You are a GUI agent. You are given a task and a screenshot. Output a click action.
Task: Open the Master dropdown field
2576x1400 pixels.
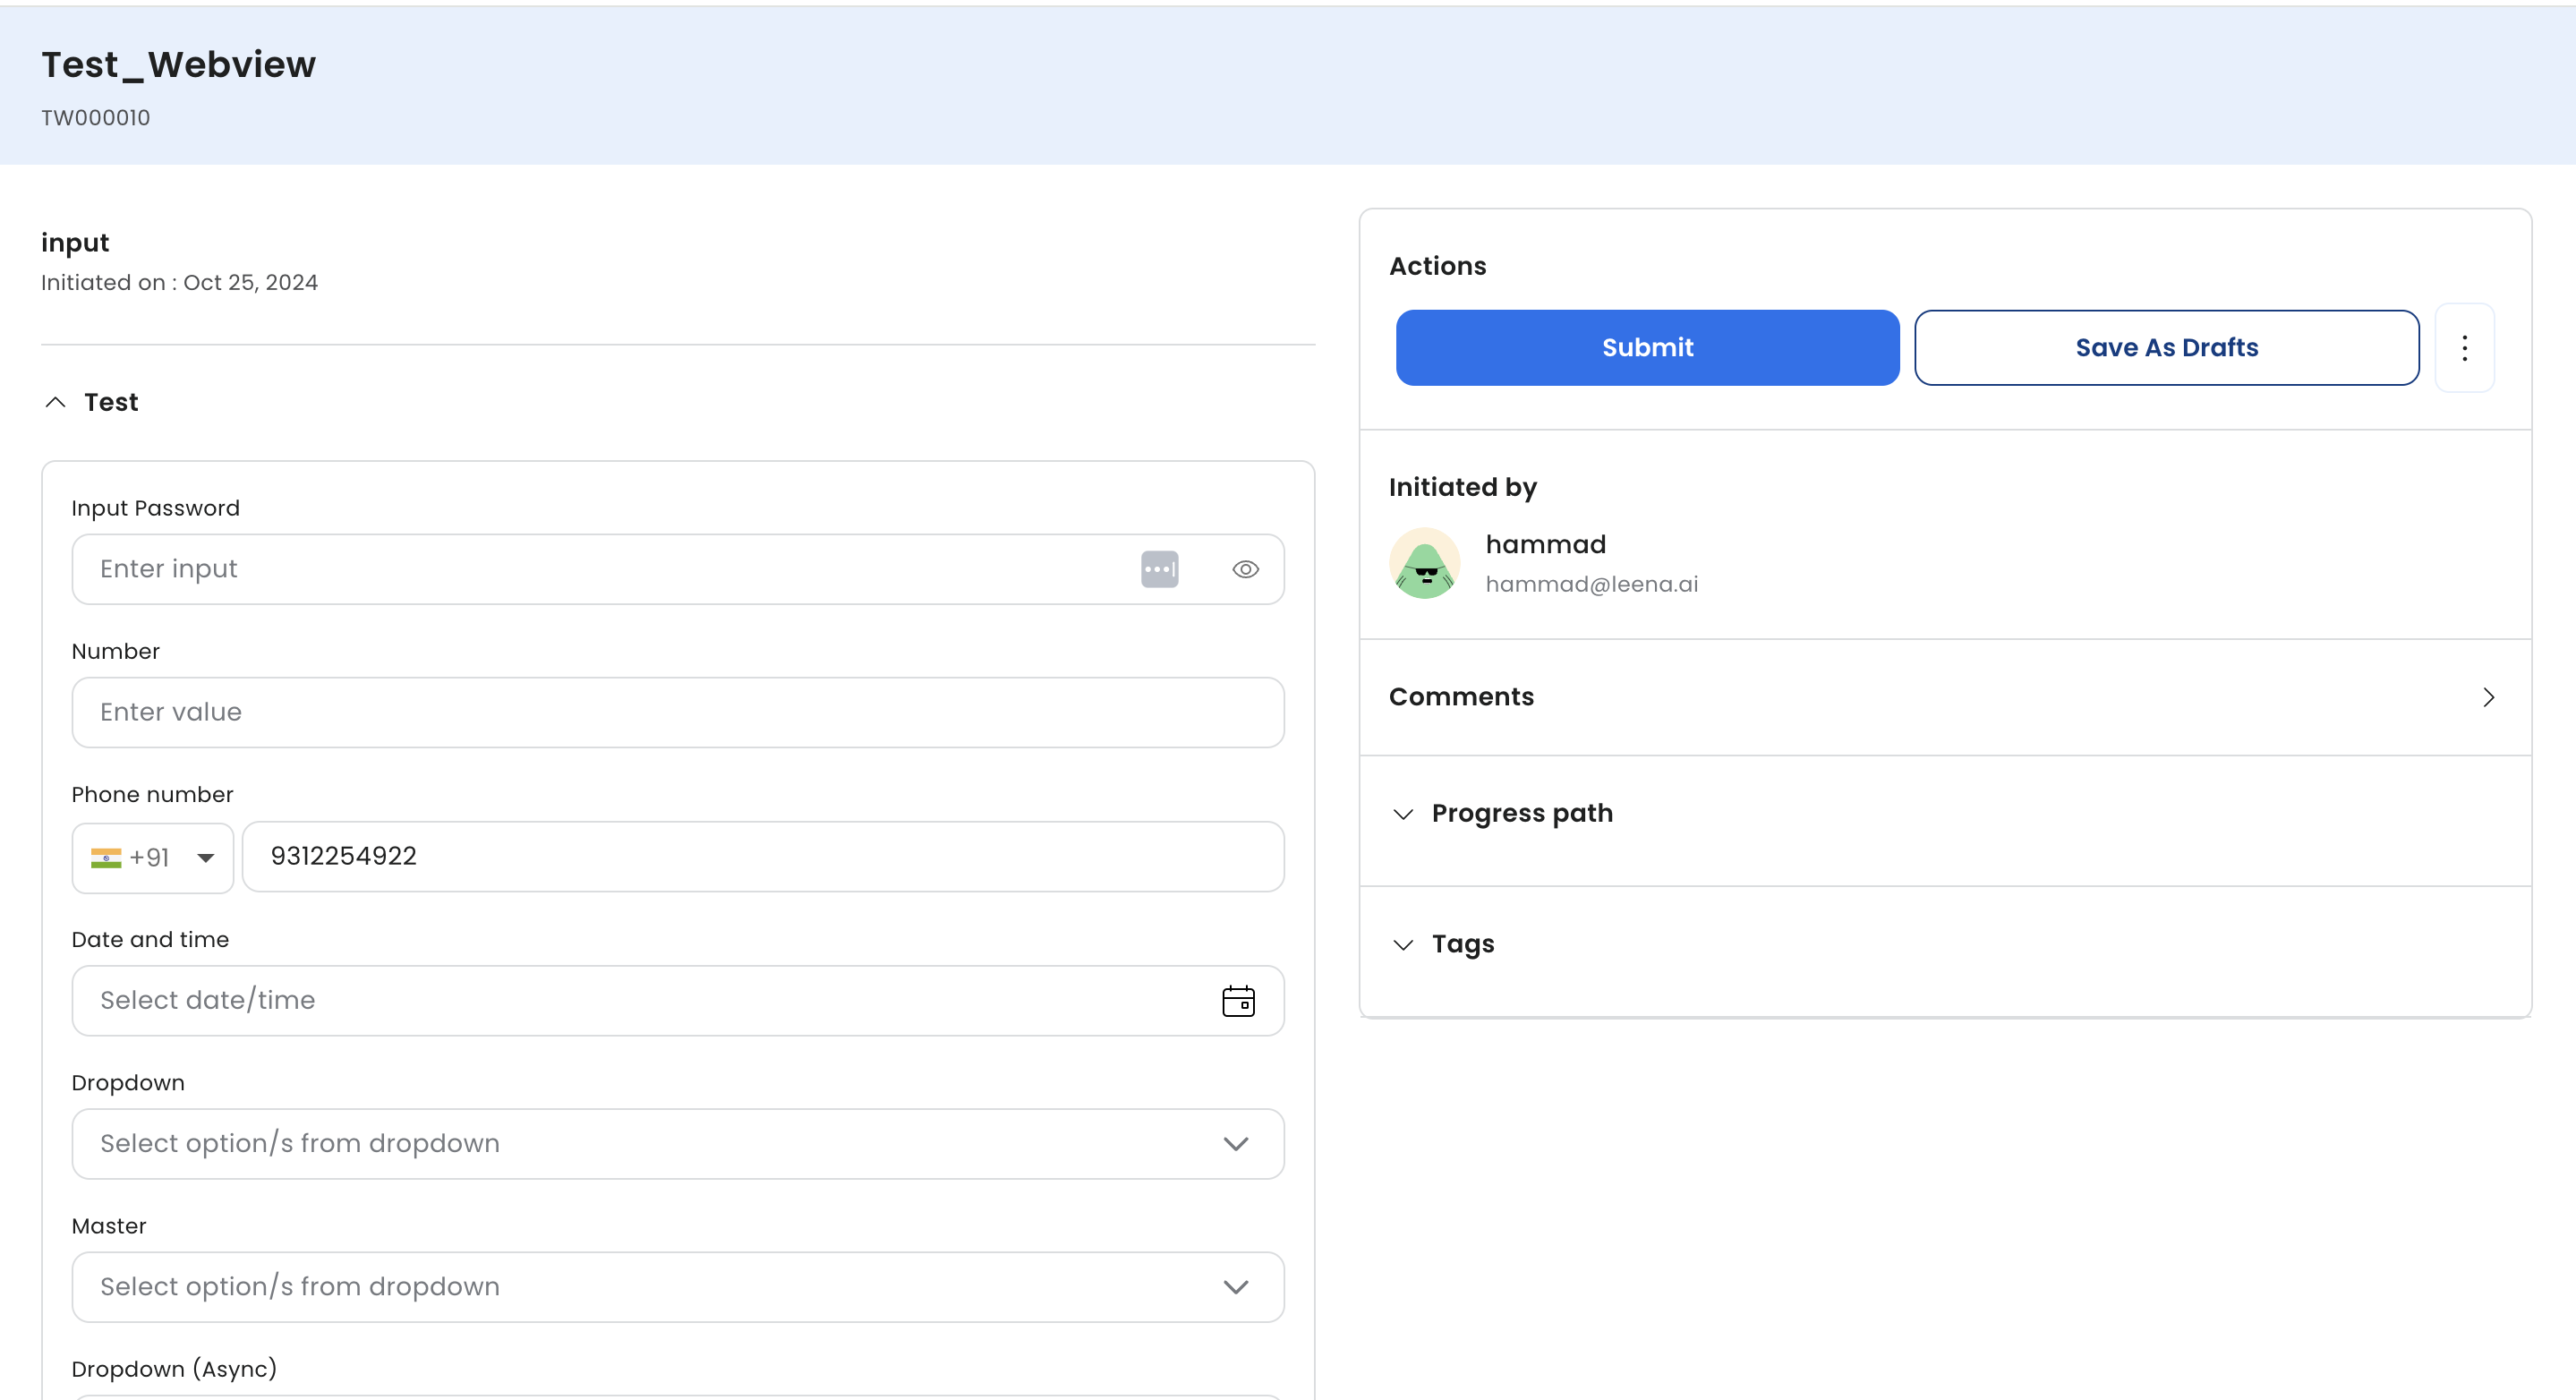click(677, 1286)
